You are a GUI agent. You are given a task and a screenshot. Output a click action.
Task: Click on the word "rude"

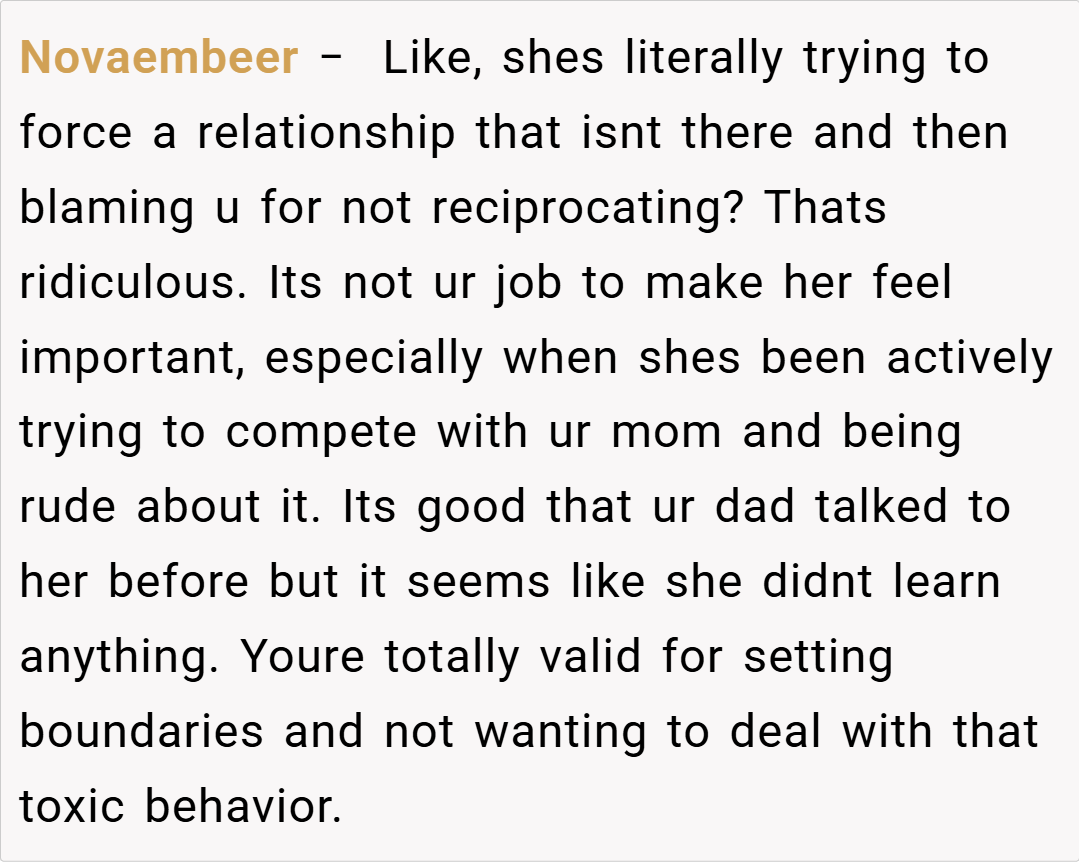68,507
